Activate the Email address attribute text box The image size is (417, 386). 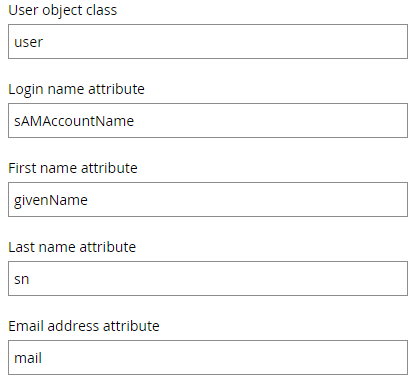pyautogui.click(x=208, y=358)
